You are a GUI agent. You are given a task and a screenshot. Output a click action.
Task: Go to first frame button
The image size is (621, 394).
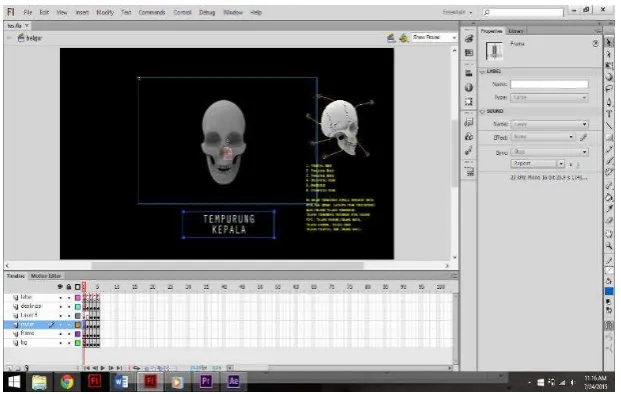pyautogui.click(x=86, y=368)
